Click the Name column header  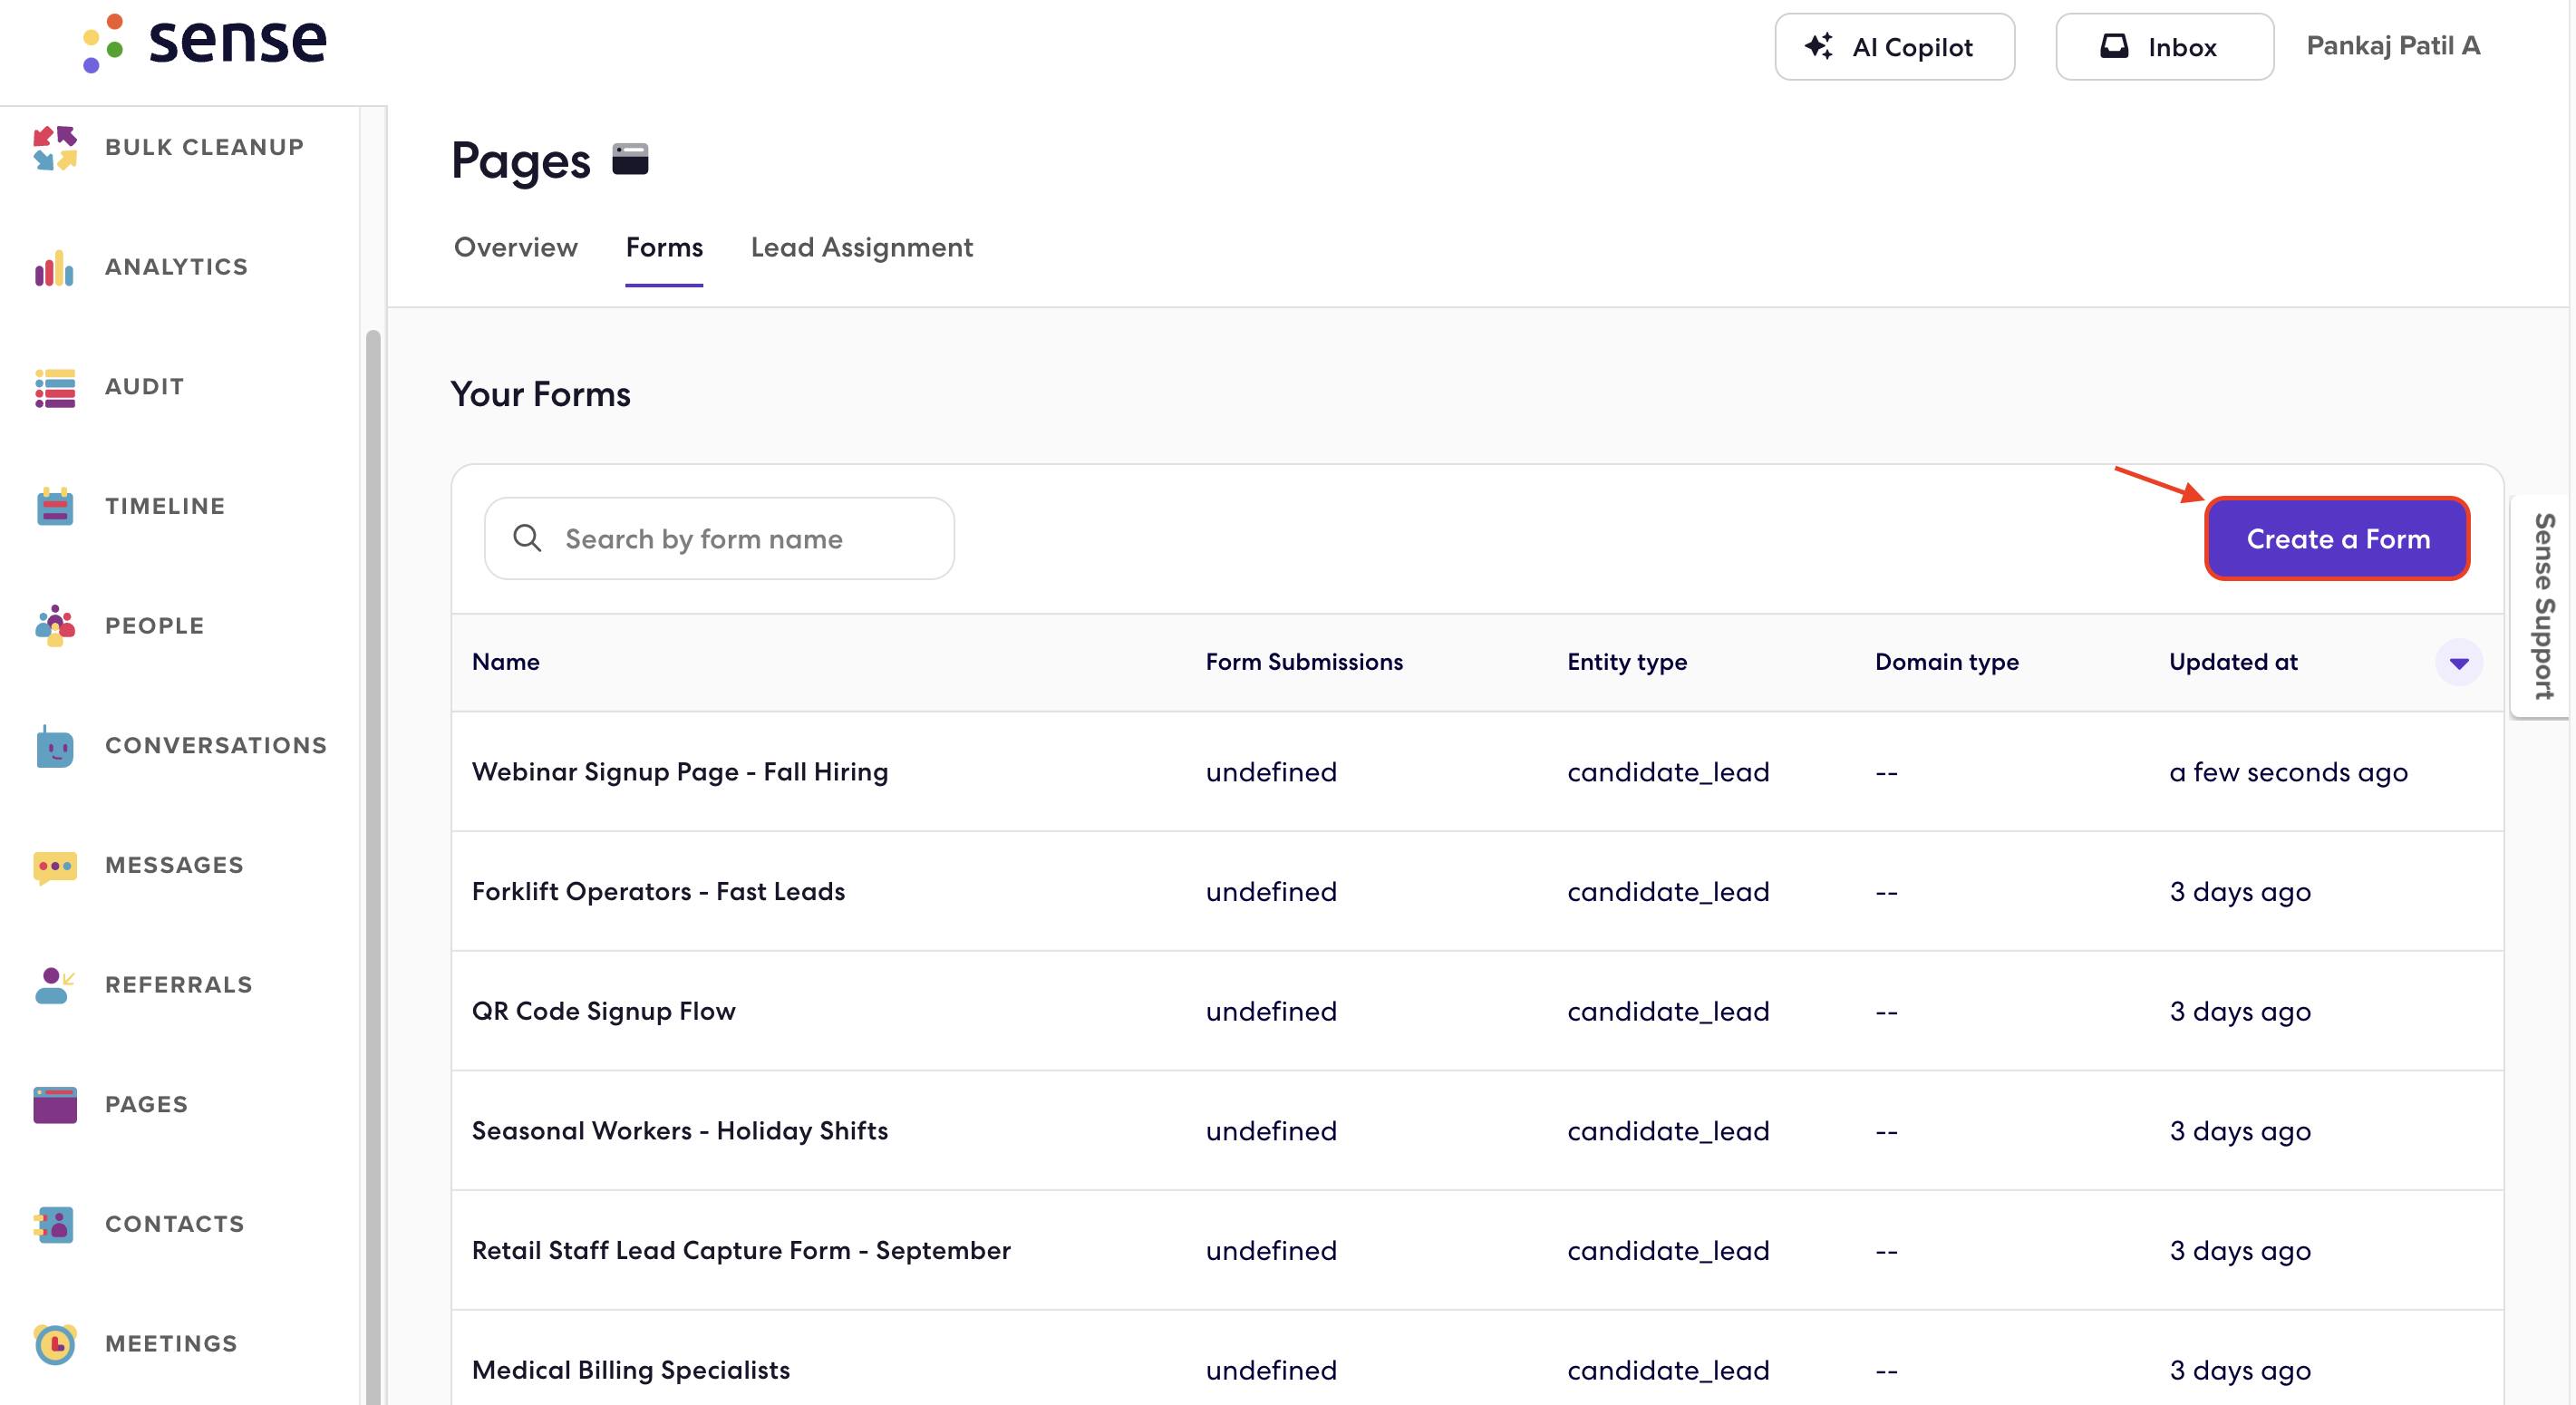(506, 662)
